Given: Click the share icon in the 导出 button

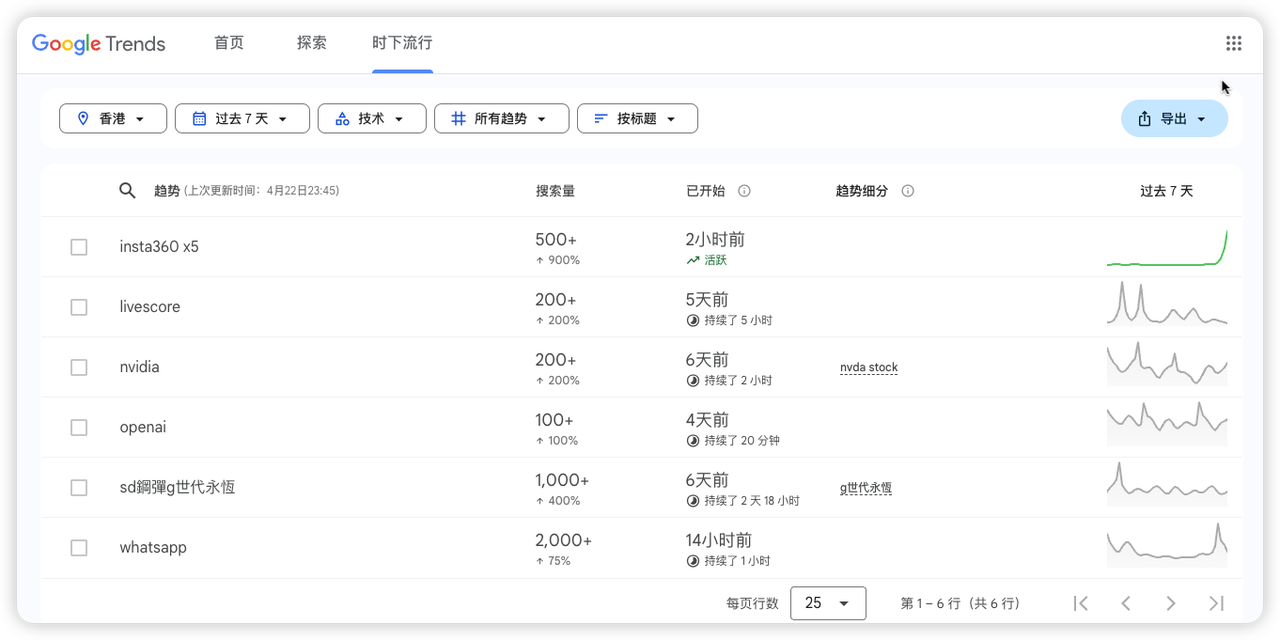Looking at the screenshot, I should pos(1144,119).
